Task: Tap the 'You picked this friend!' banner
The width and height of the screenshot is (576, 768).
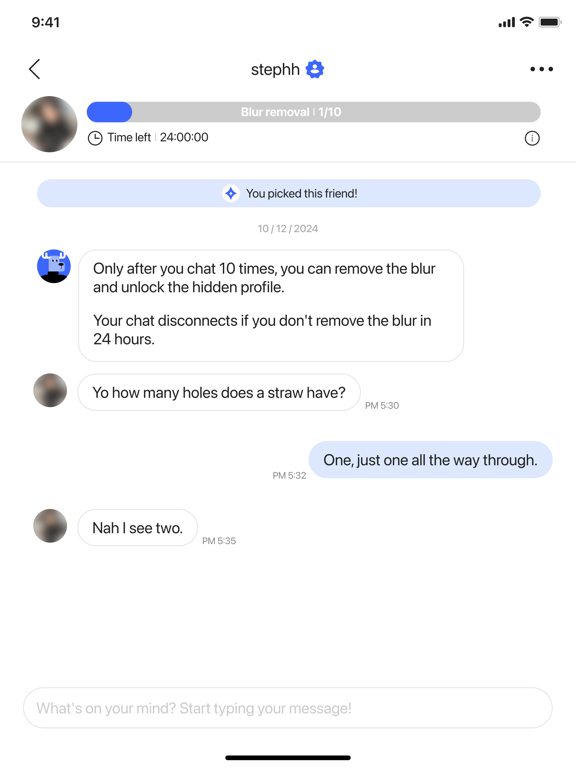Action: tap(288, 193)
